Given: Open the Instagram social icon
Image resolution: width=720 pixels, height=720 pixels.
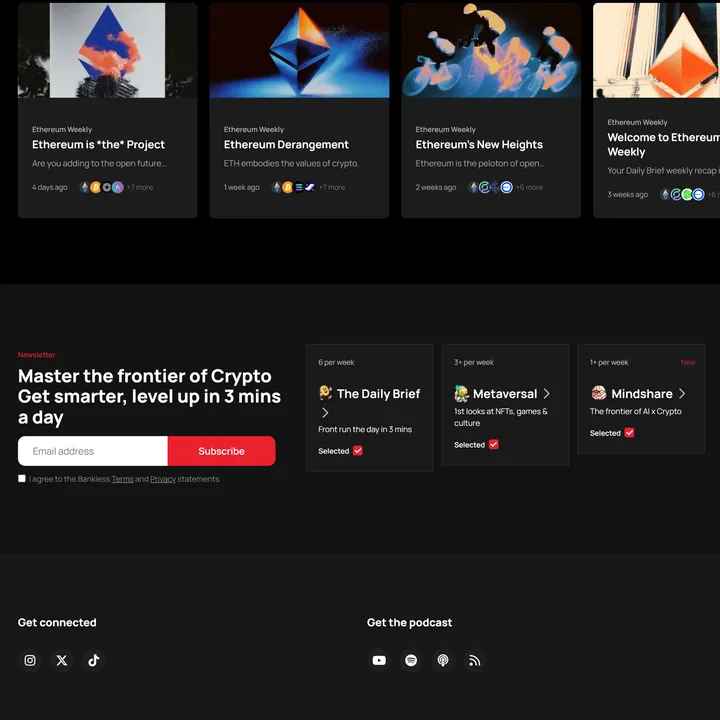Looking at the screenshot, I should coord(30,660).
